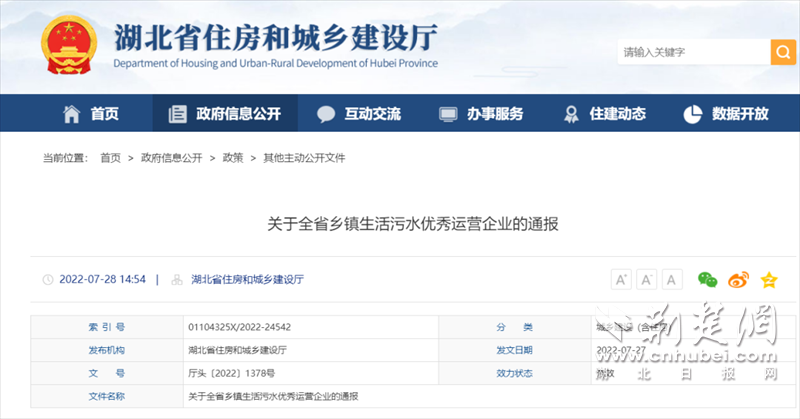This screenshot has width=800, height=419.
Task: Click the monitor icon beside 办事服务
Action: [448, 114]
